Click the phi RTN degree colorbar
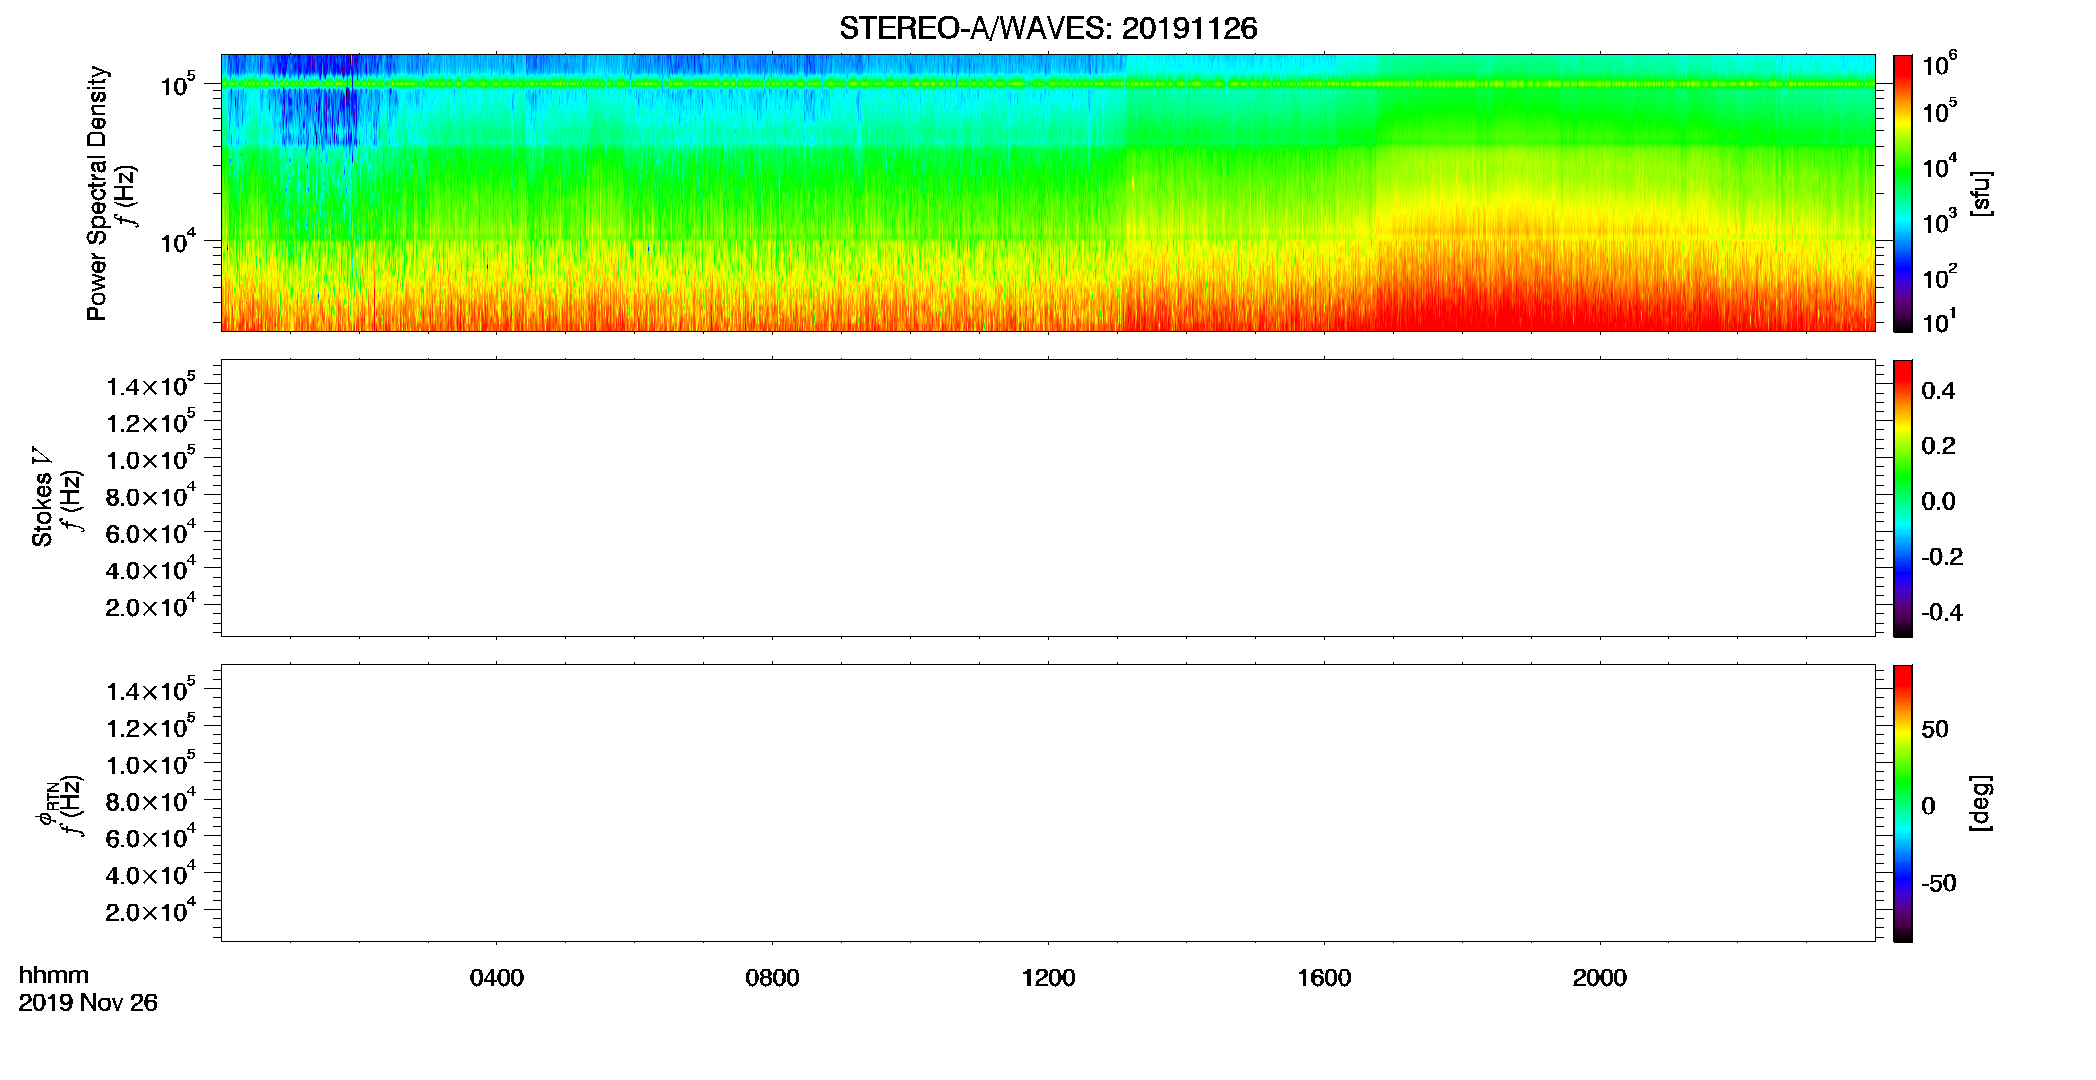Image resolution: width=2096 pixels, height=1080 pixels. tap(1903, 803)
